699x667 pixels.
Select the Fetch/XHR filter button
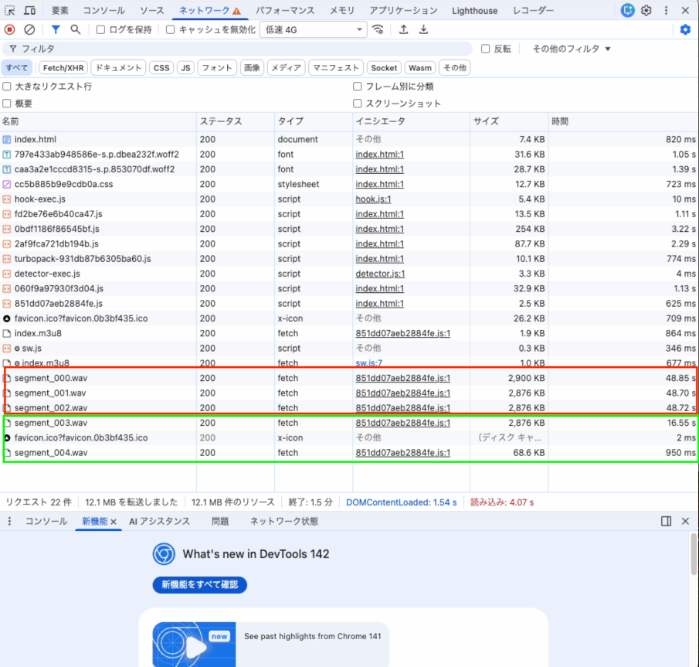(x=62, y=68)
